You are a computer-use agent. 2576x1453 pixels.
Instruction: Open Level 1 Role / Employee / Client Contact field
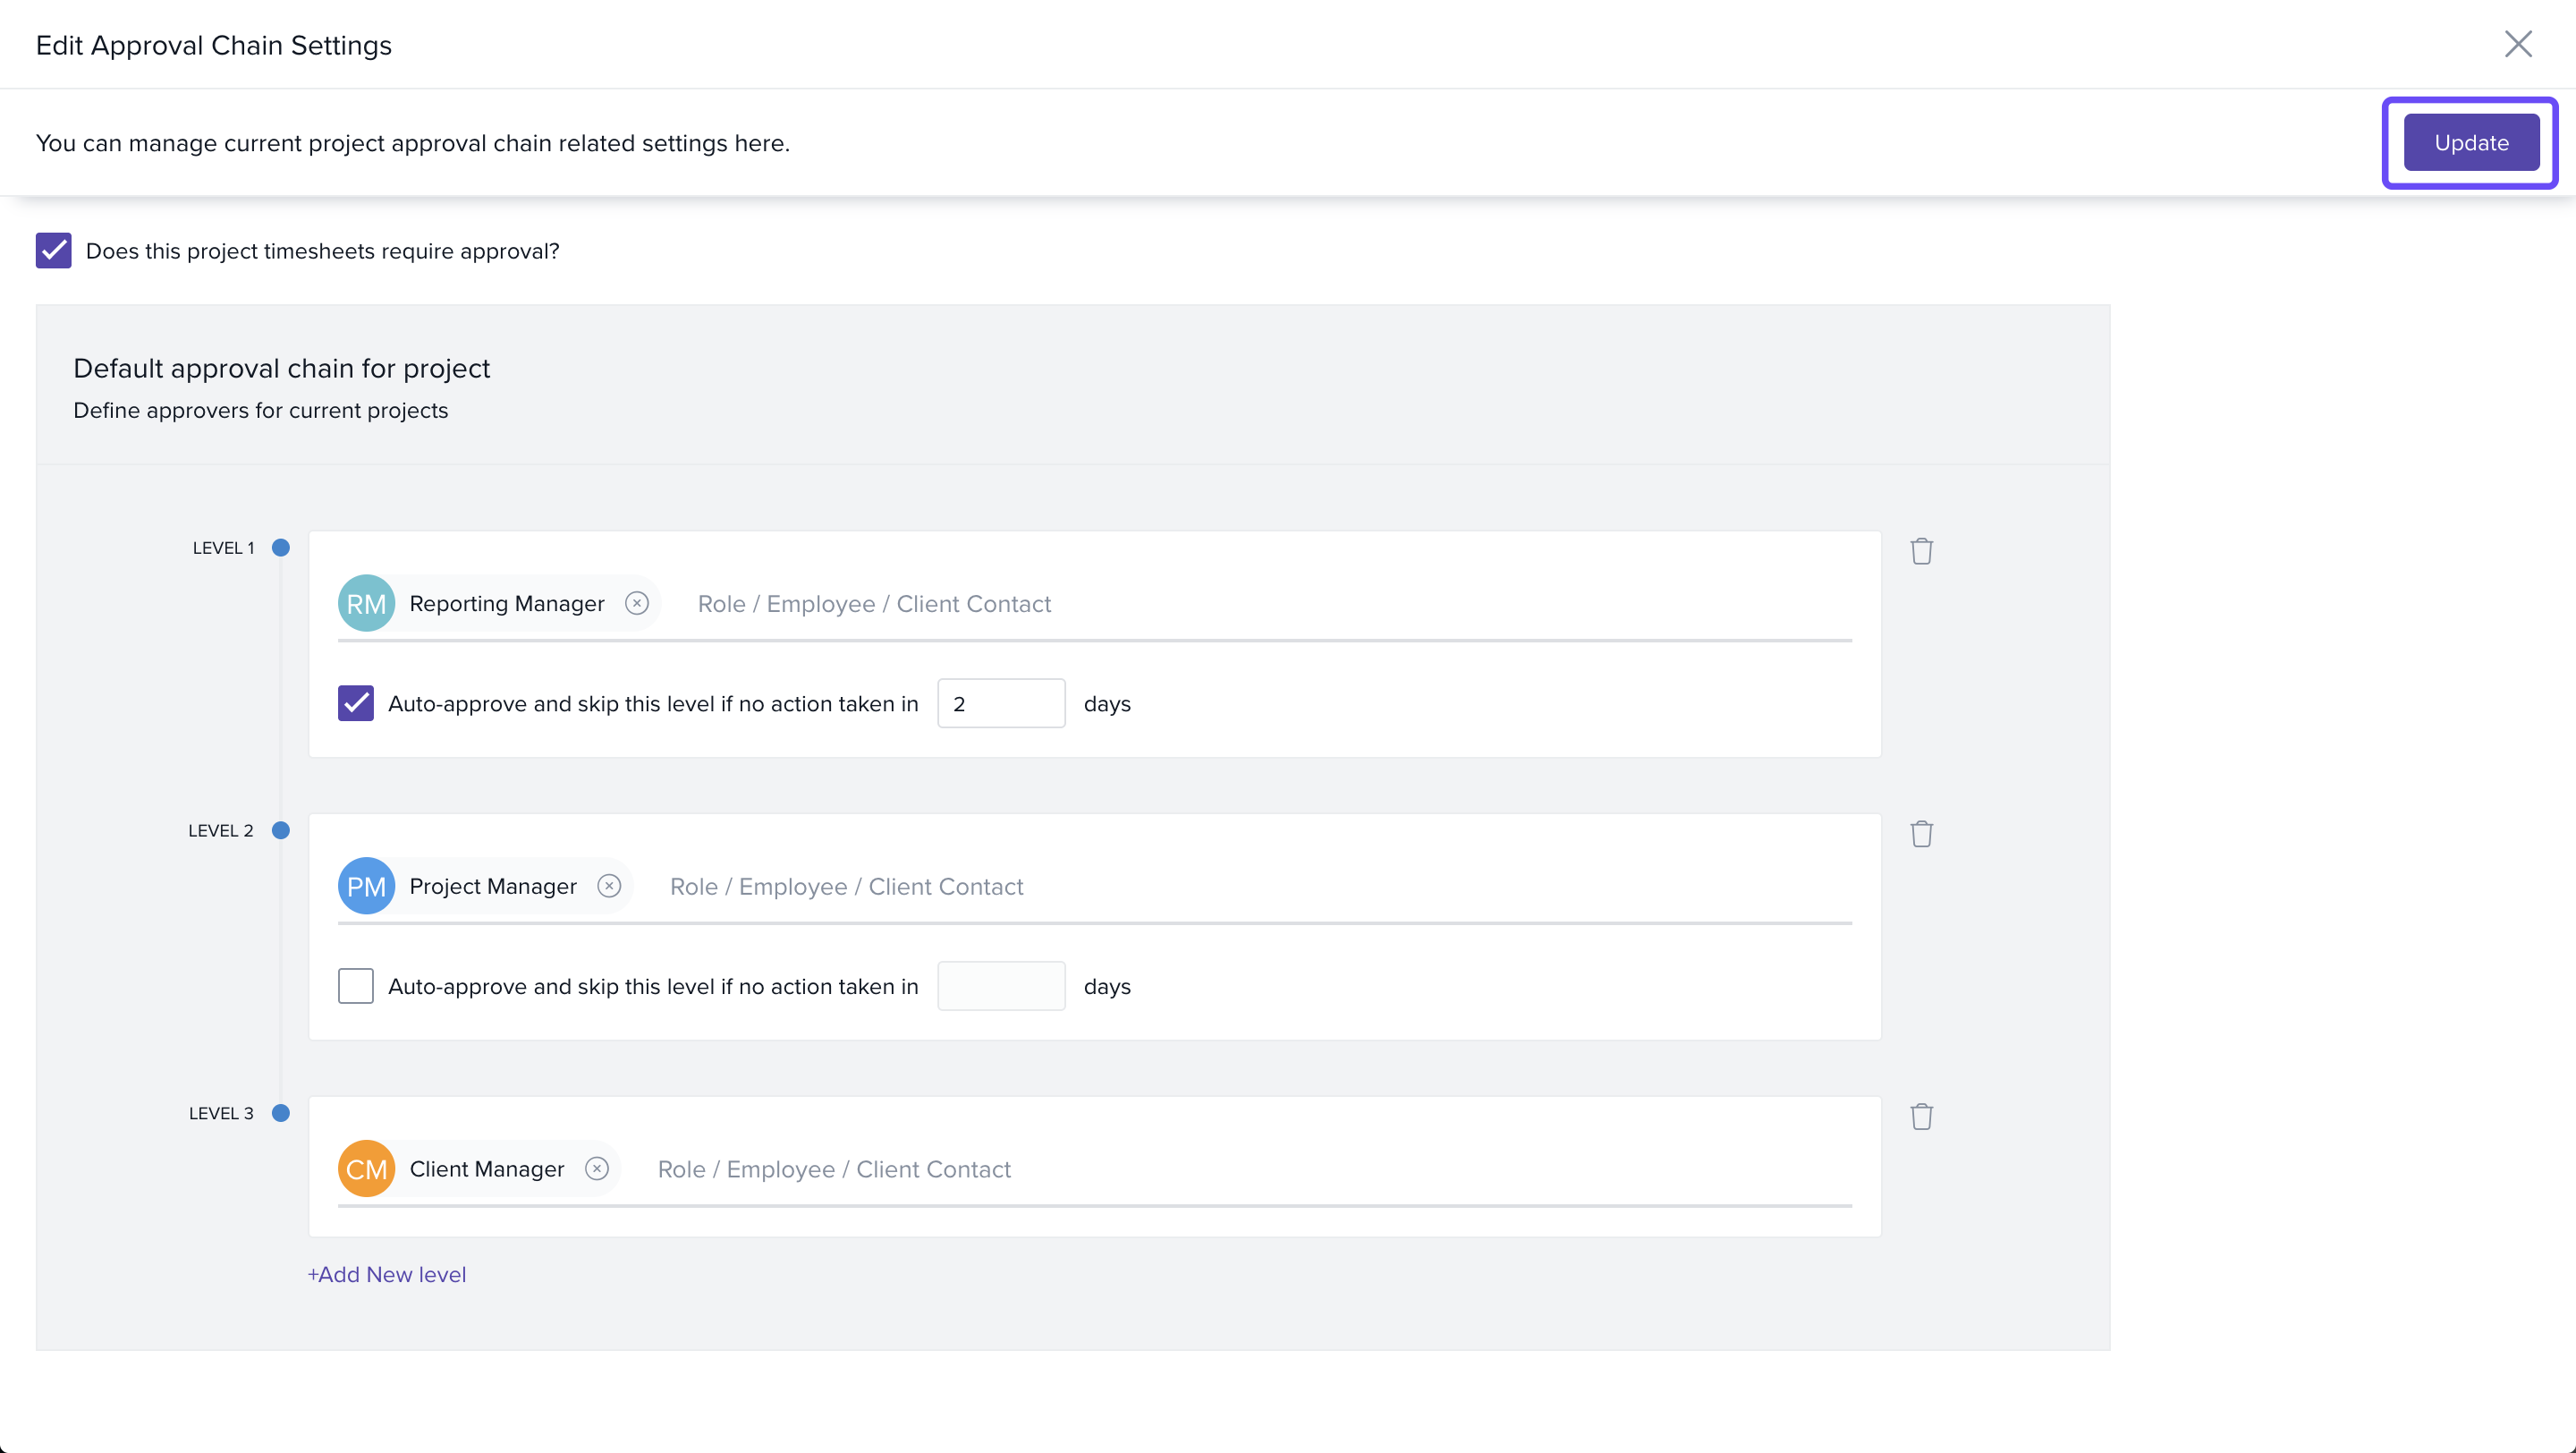click(x=1200, y=604)
